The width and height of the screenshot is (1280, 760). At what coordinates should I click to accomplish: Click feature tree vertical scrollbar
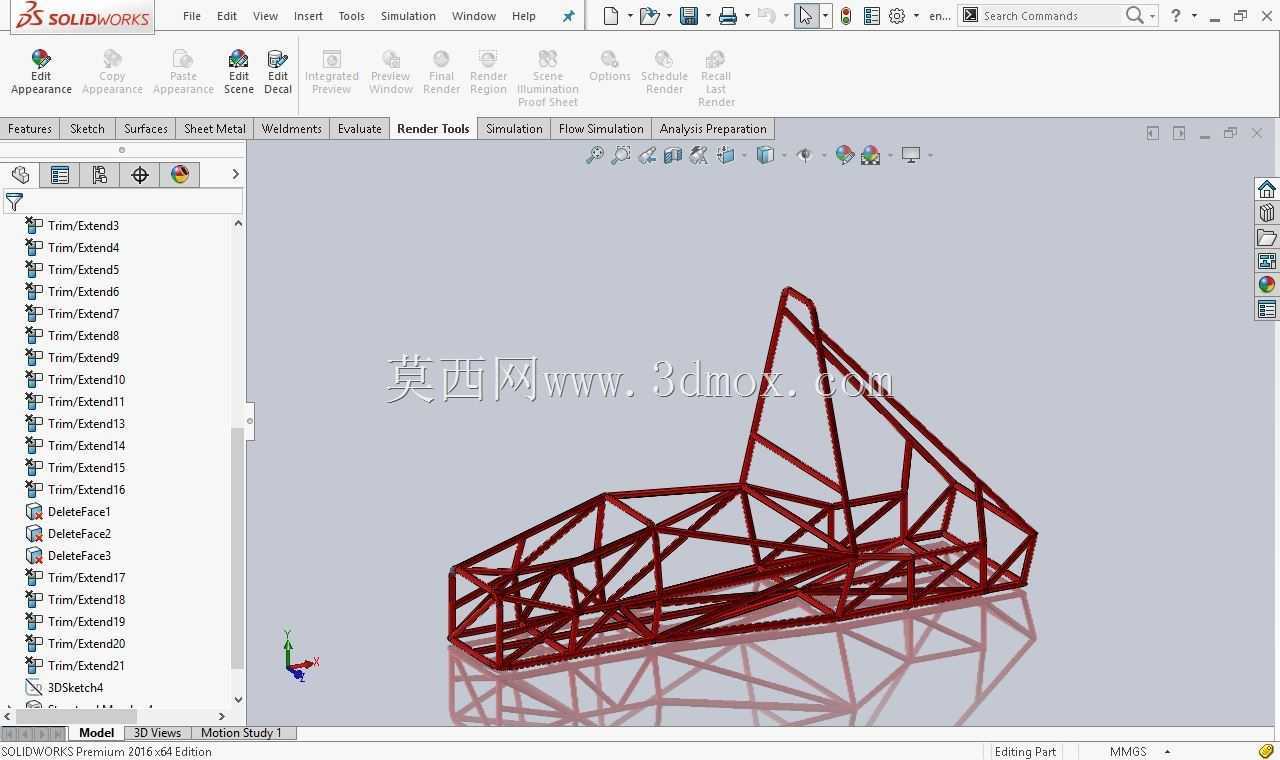[x=238, y=548]
